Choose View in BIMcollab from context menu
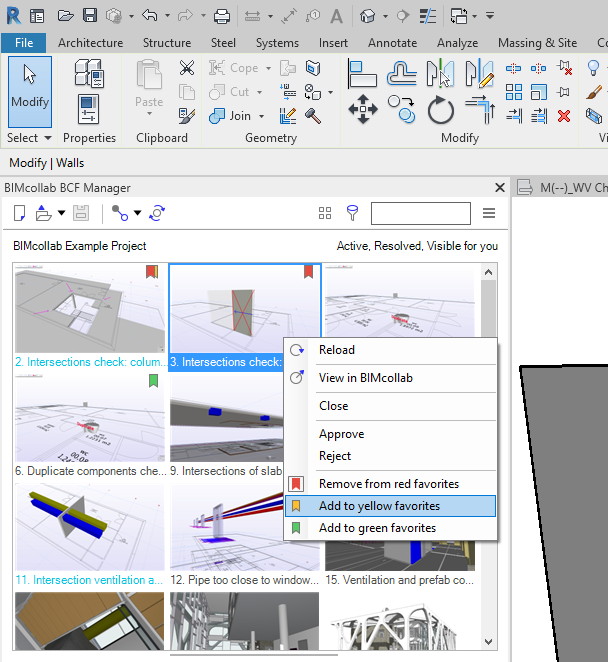 (x=391, y=378)
